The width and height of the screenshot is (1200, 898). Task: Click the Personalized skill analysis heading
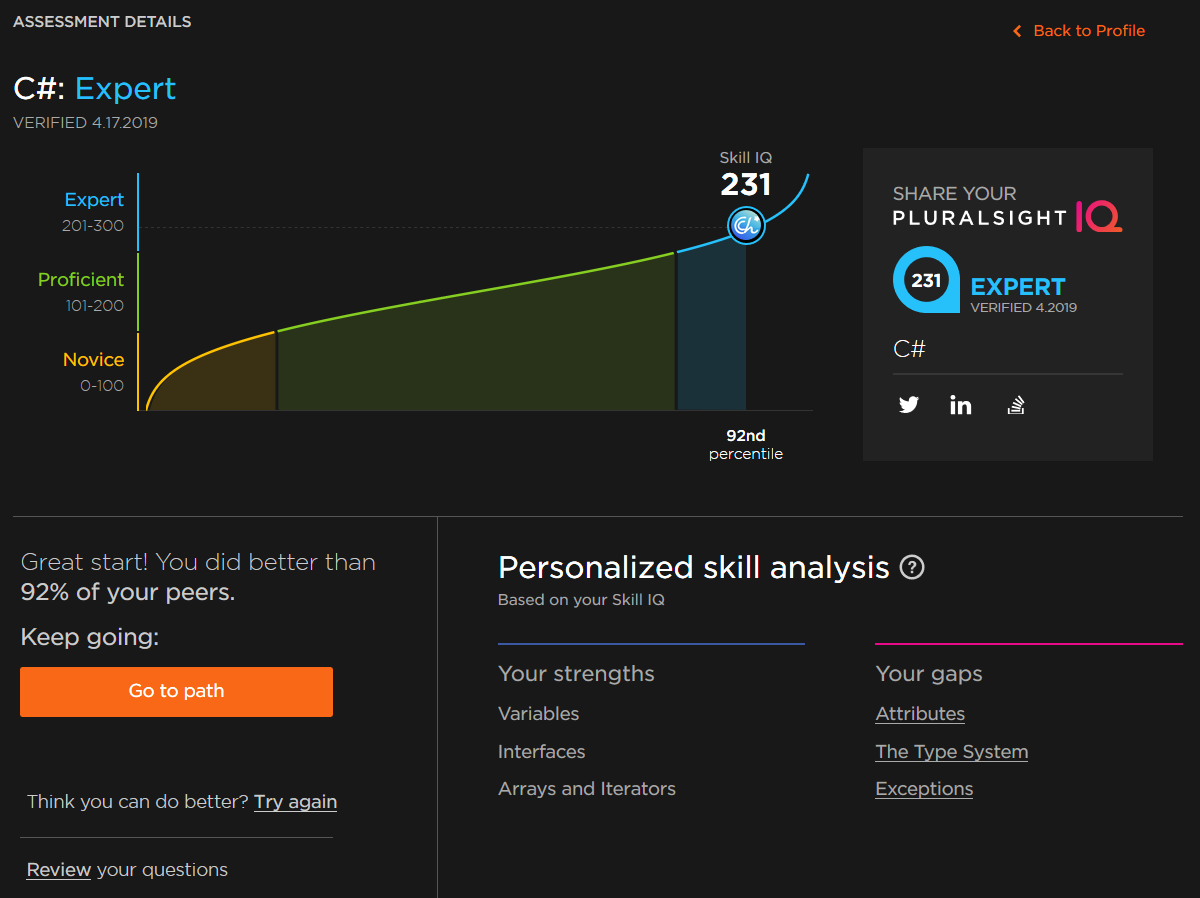pos(694,568)
